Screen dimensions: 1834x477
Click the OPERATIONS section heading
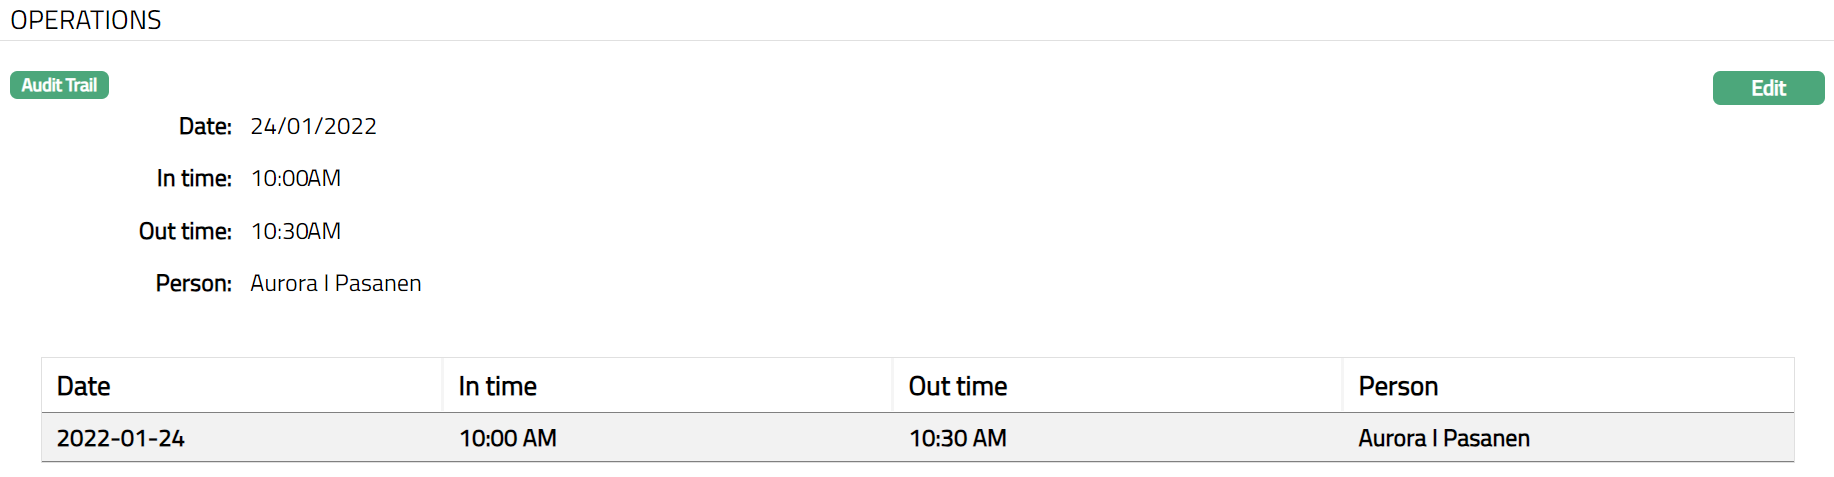point(86,20)
